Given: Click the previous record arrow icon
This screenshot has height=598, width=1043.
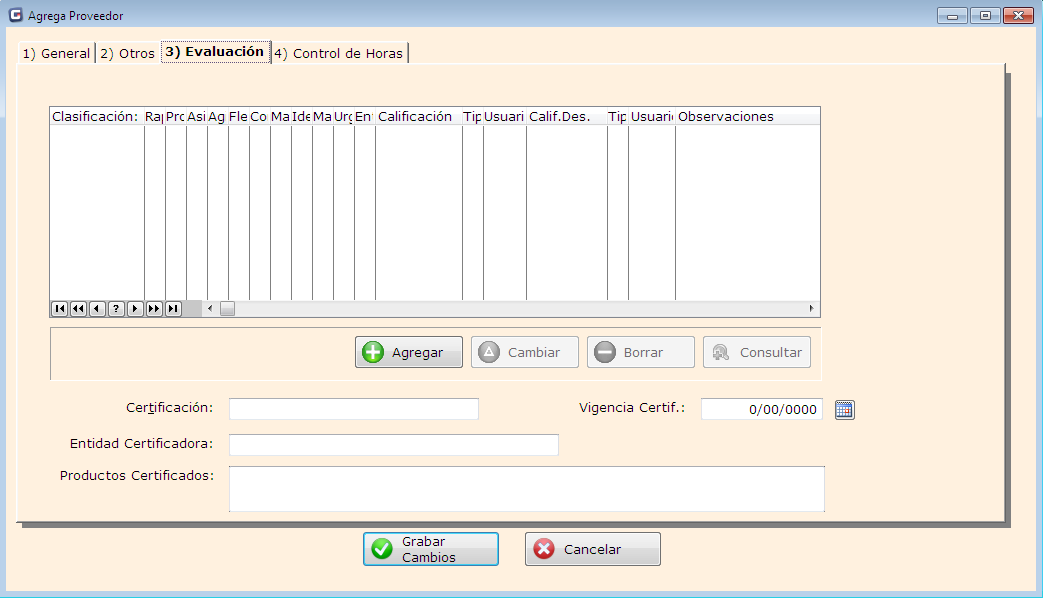Looking at the screenshot, I should [x=97, y=308].
